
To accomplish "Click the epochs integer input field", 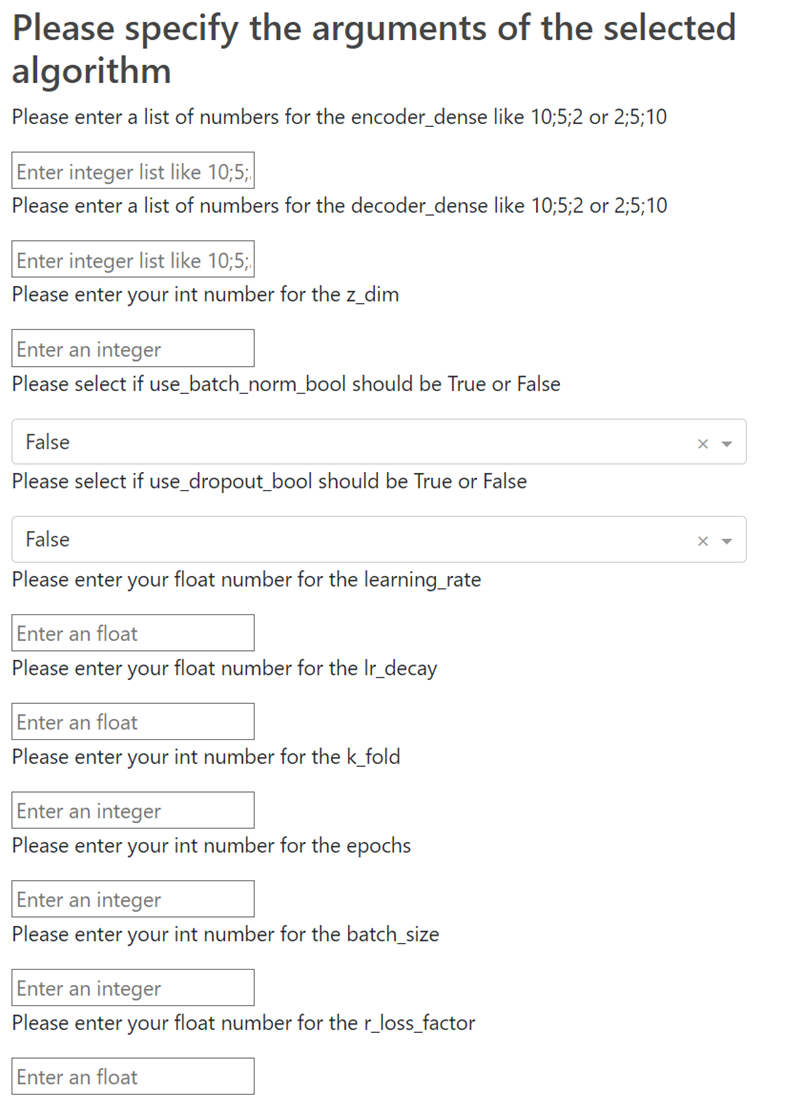I will click(133, 899).
